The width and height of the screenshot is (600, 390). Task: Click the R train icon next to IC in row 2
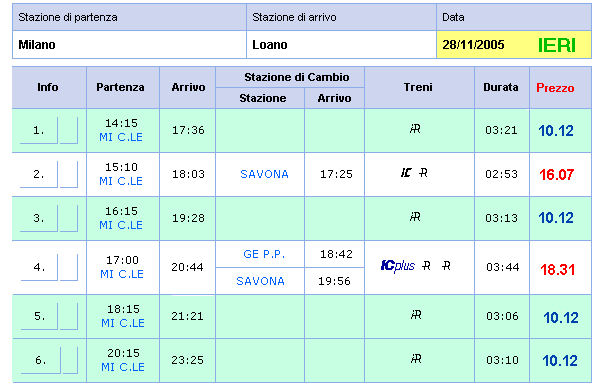click(423, 173)
